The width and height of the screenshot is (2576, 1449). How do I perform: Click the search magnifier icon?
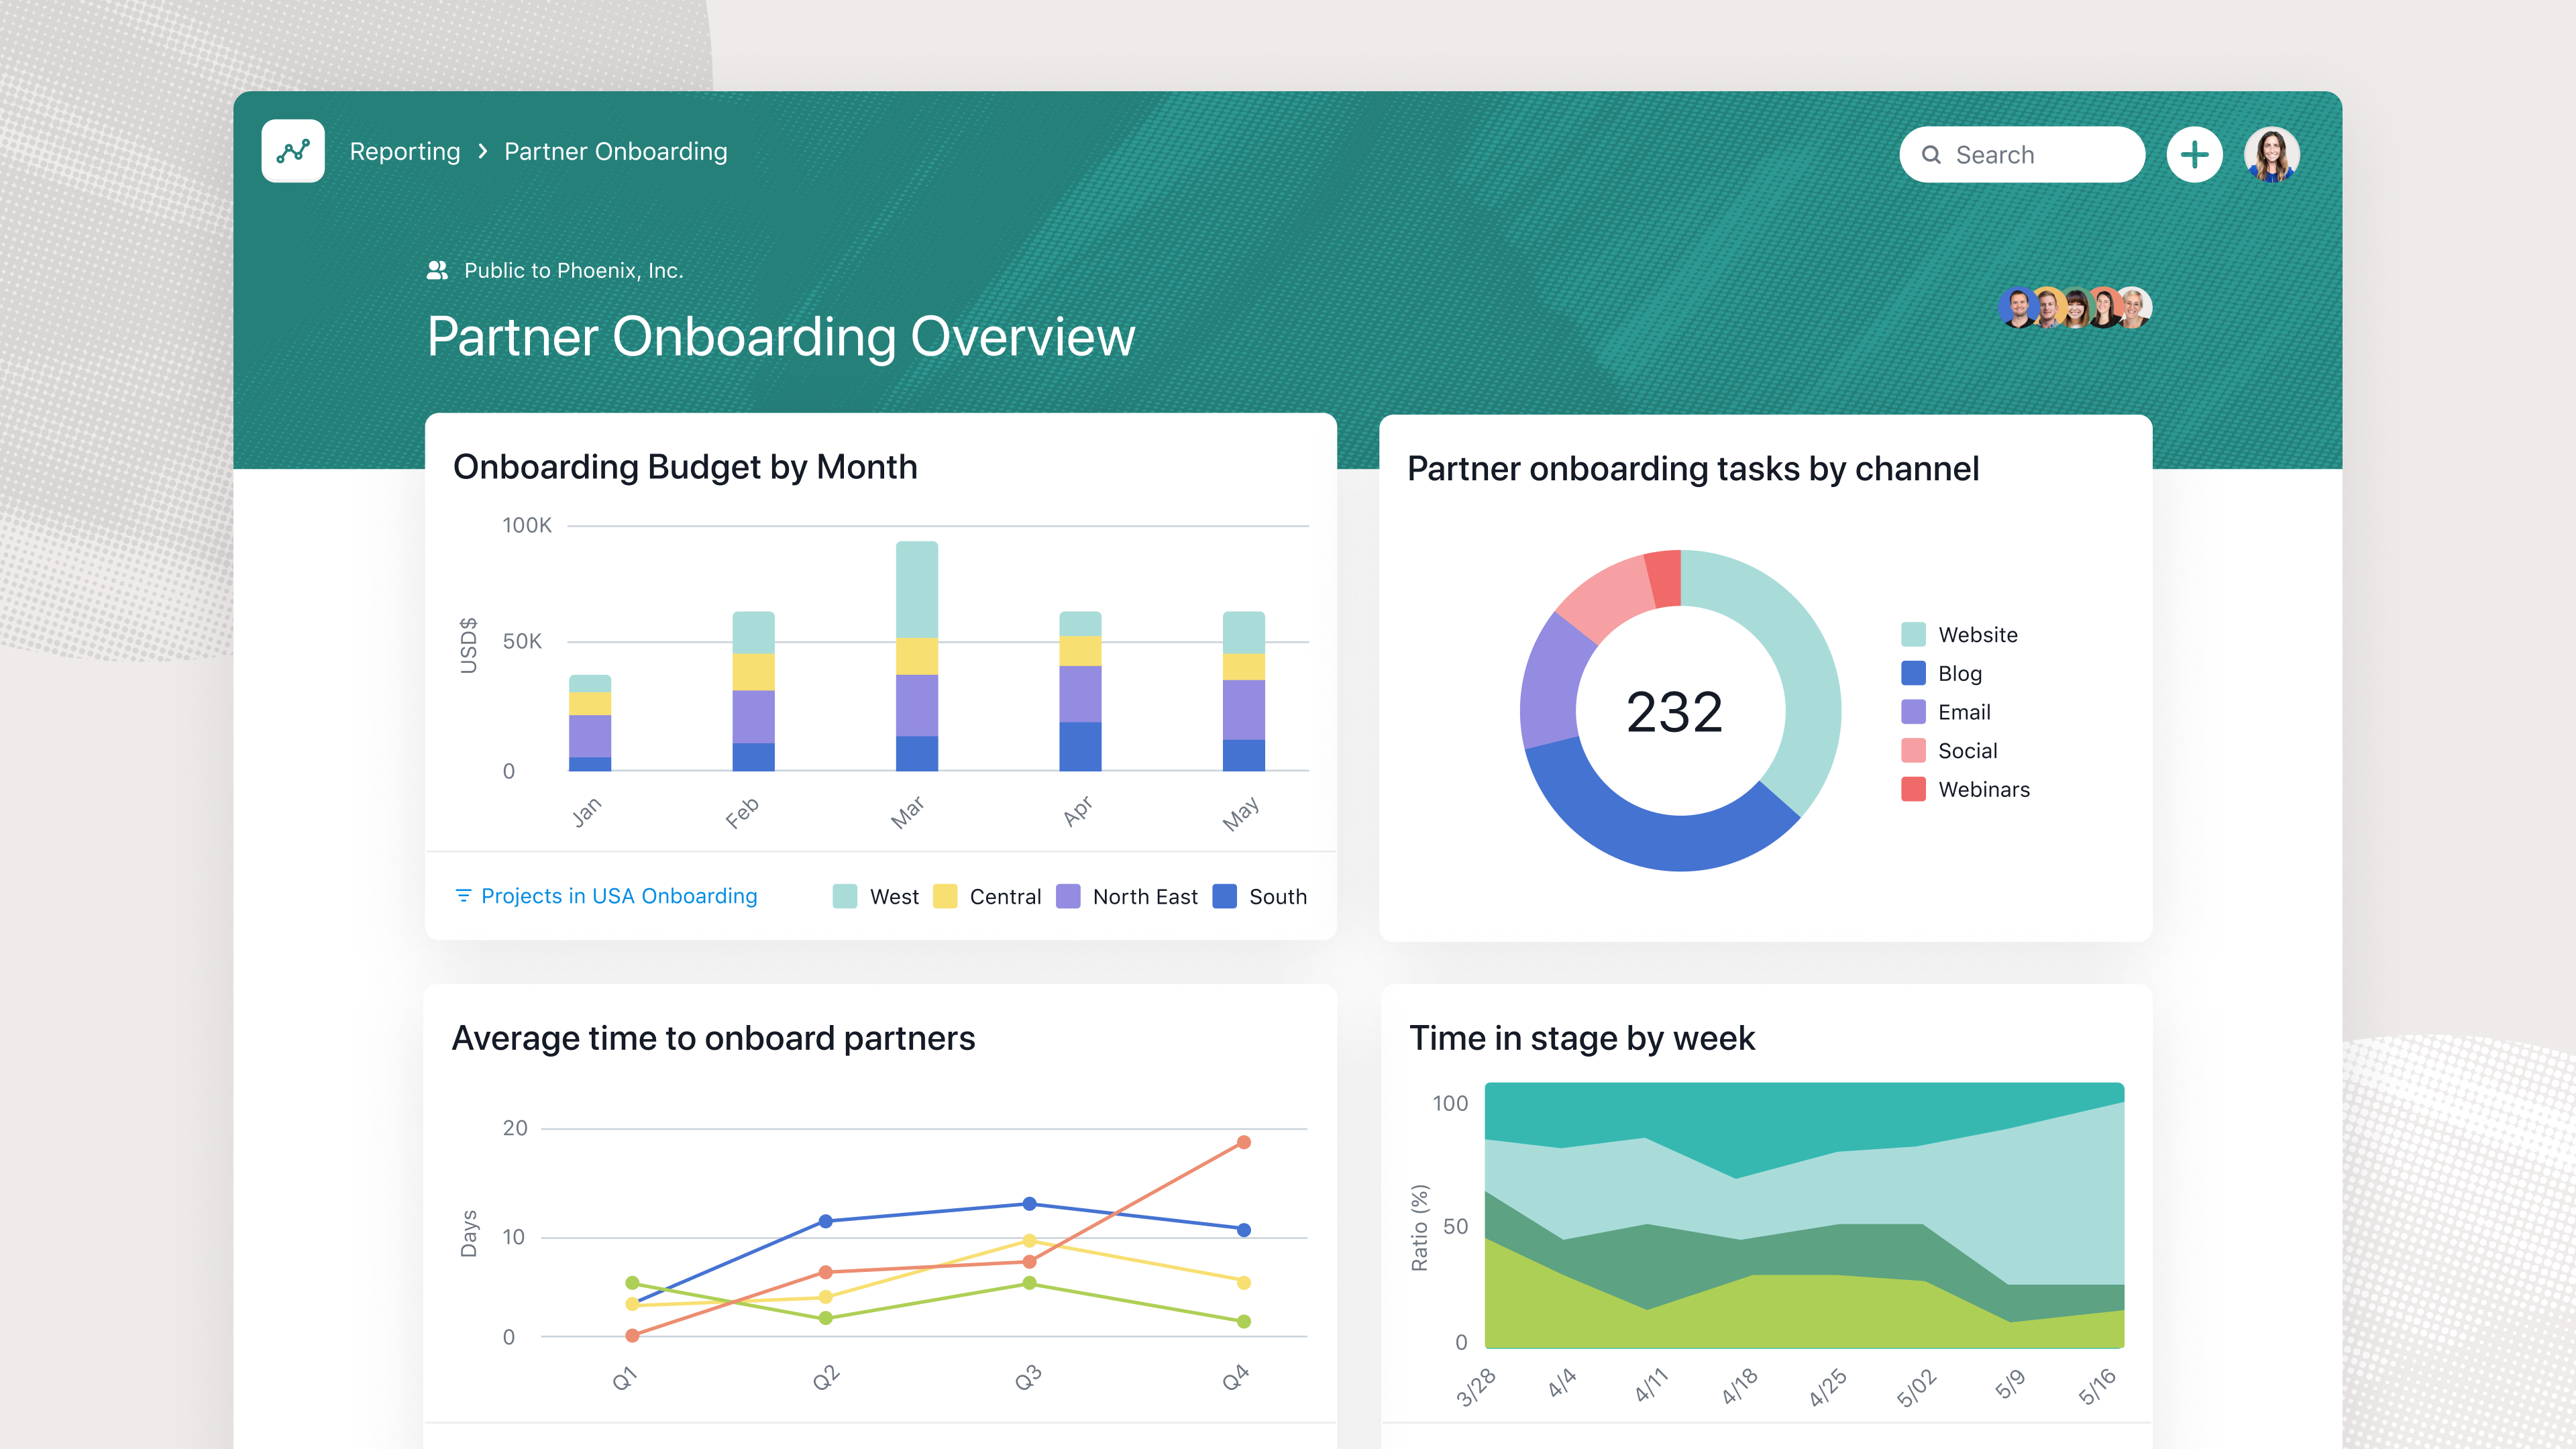[x=1932, y=155]
